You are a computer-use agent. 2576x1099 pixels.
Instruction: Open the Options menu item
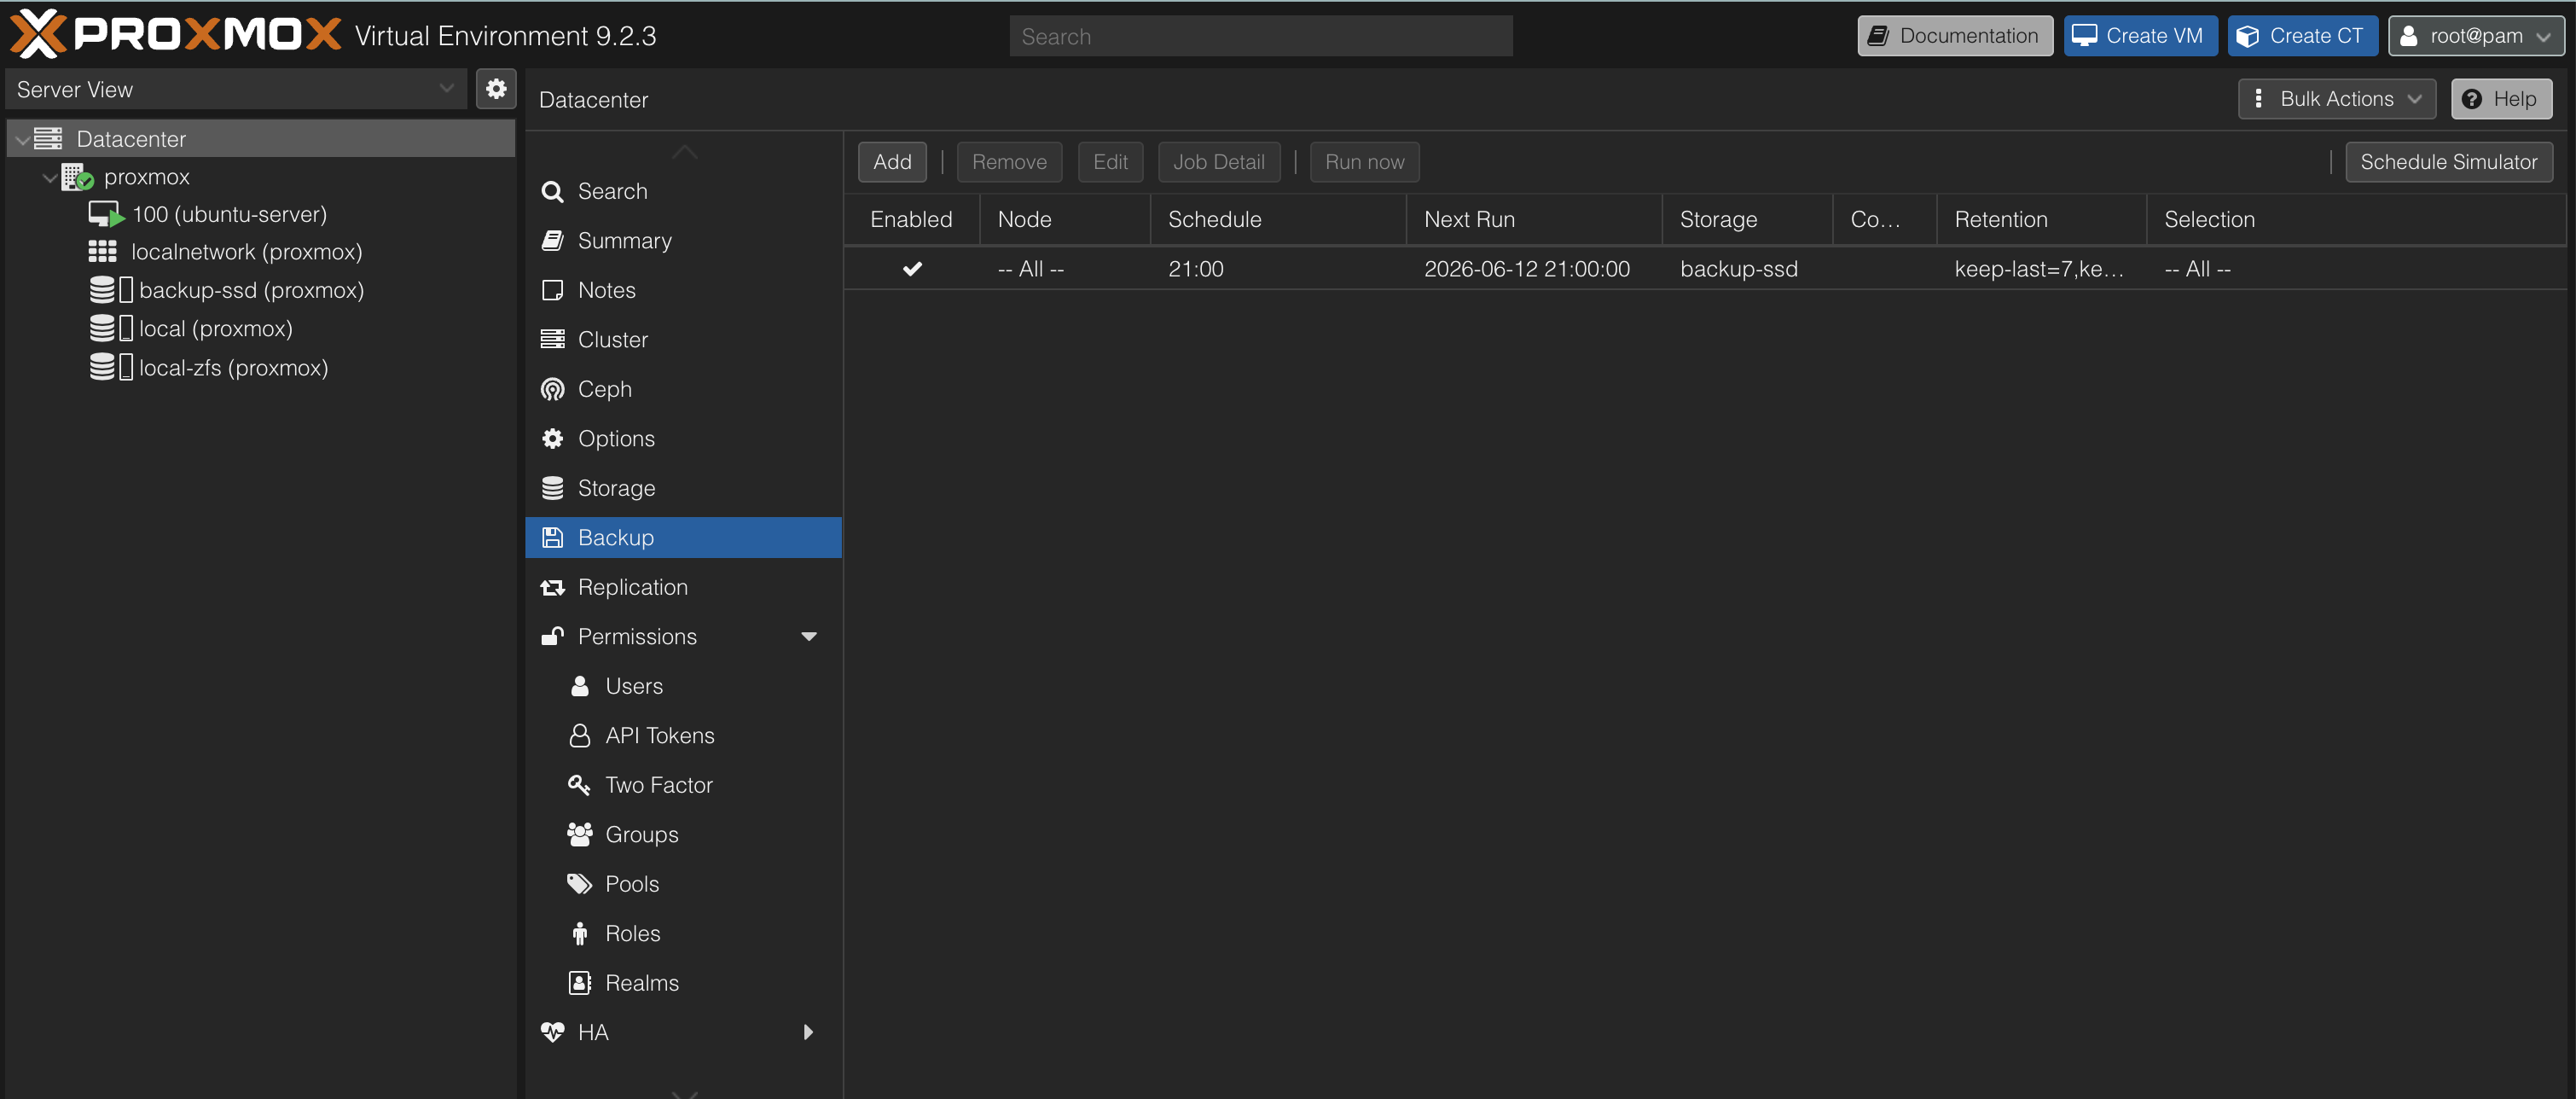pos(683,438)
